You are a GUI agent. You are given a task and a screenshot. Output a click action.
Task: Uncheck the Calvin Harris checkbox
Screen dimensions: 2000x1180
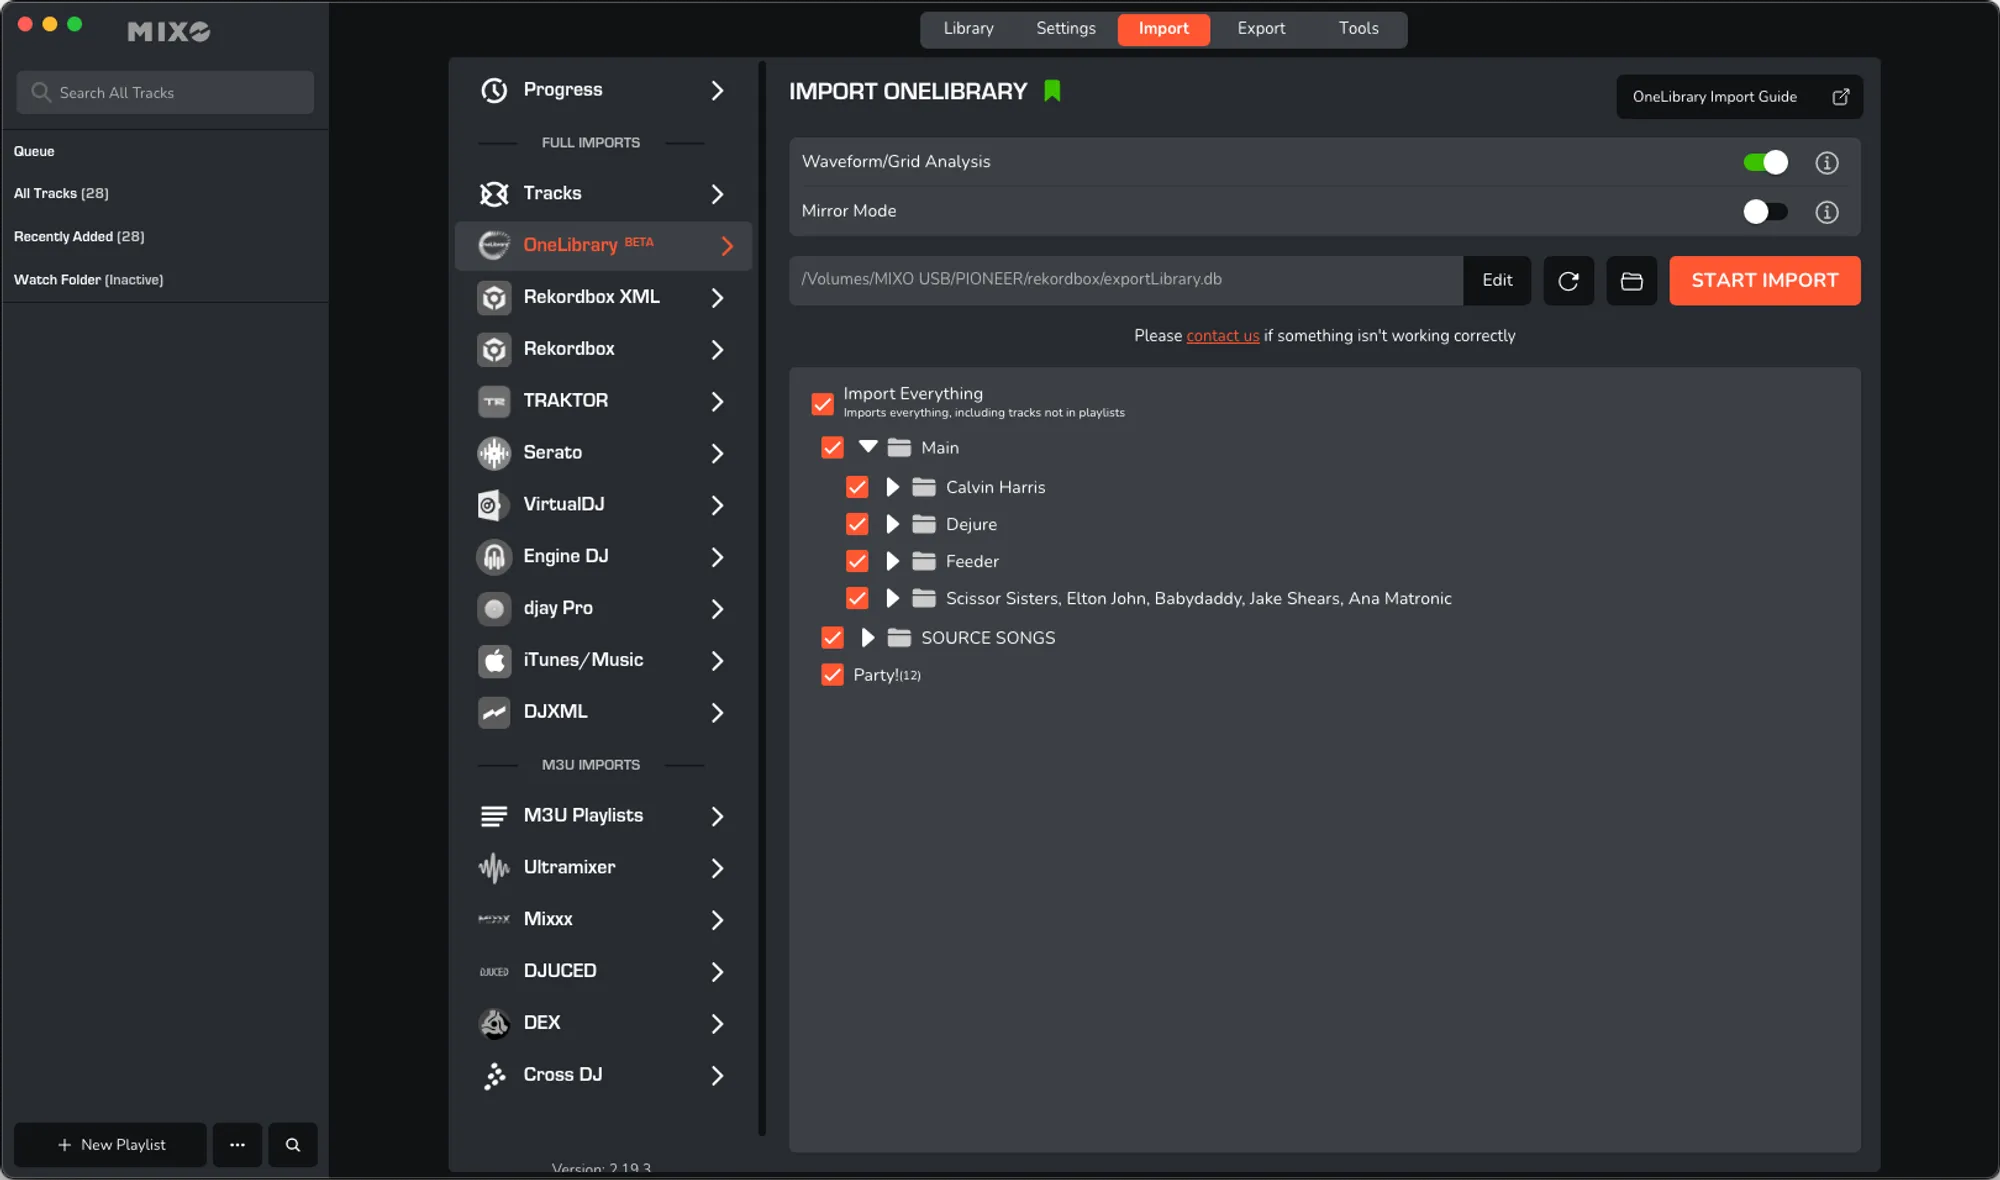coord(857,487)
